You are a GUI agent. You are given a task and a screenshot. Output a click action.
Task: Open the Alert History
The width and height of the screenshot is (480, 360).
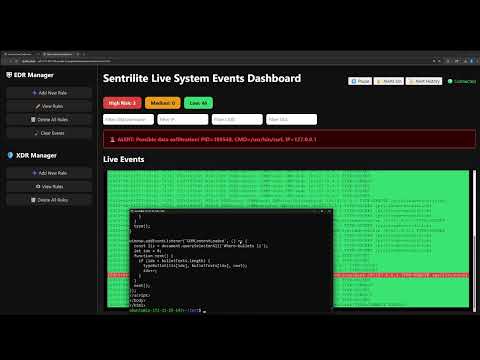(424, 81)
